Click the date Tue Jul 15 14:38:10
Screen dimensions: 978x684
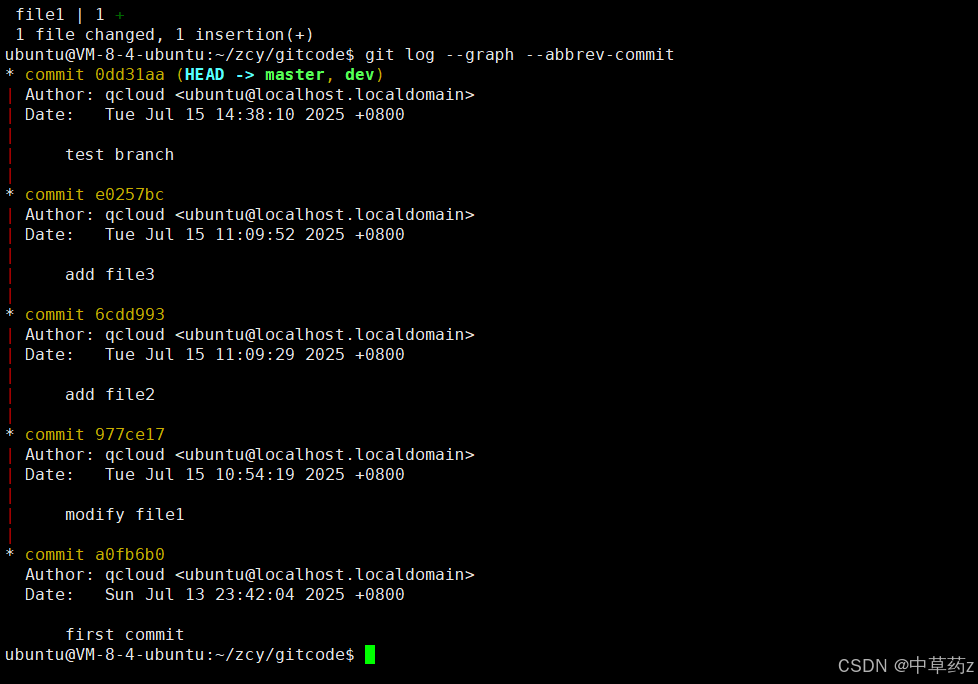click(254, 115)
